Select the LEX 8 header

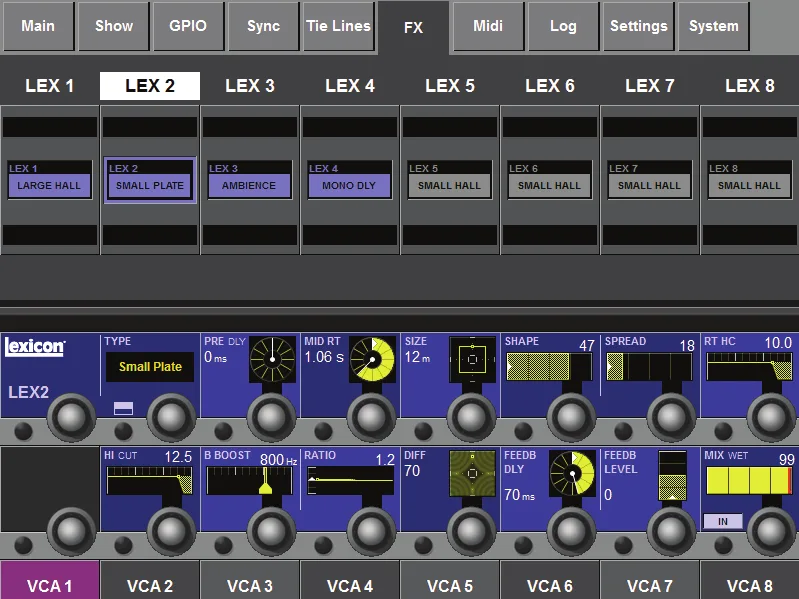pos(749,86)
